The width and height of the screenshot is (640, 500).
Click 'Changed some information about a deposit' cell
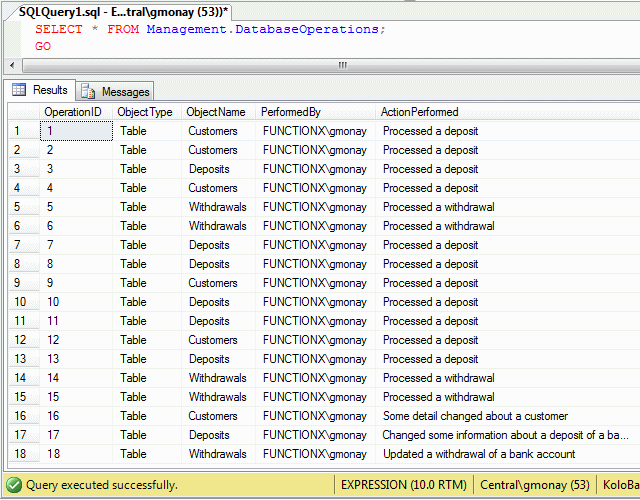507,435
